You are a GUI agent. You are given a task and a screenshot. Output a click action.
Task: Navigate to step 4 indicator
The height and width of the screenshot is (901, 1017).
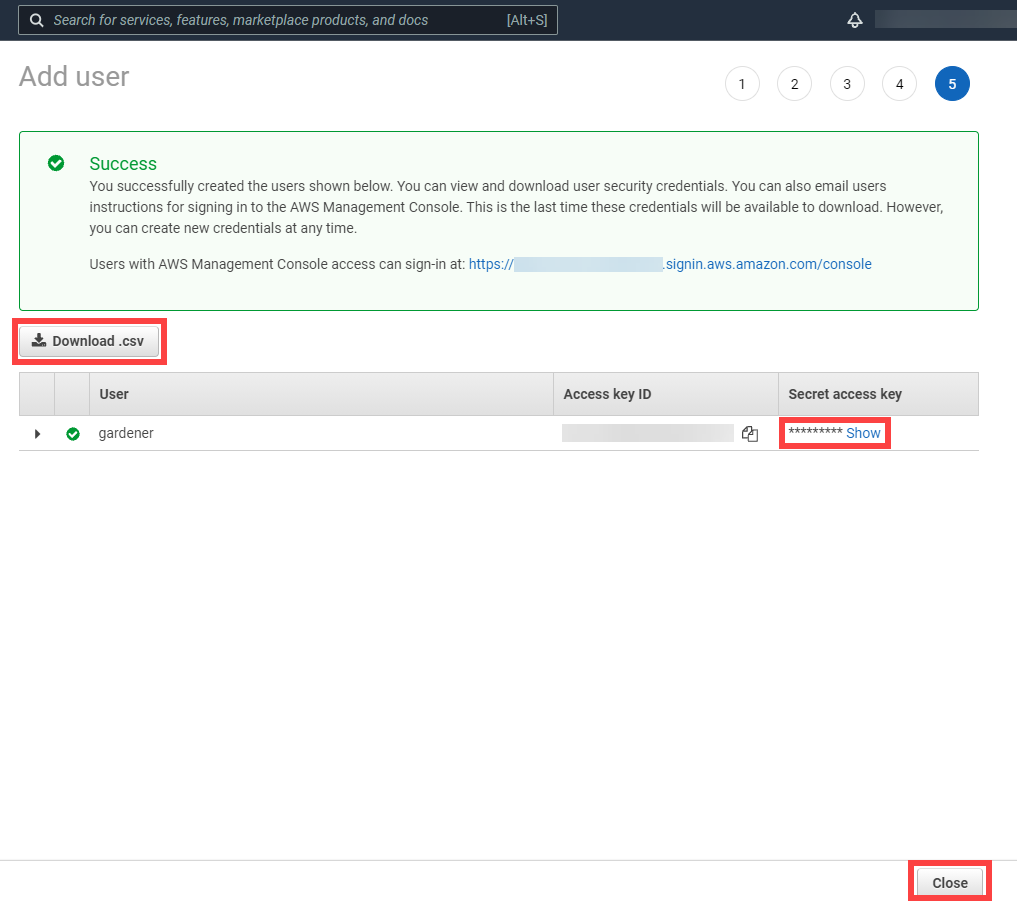pos(899,84)
